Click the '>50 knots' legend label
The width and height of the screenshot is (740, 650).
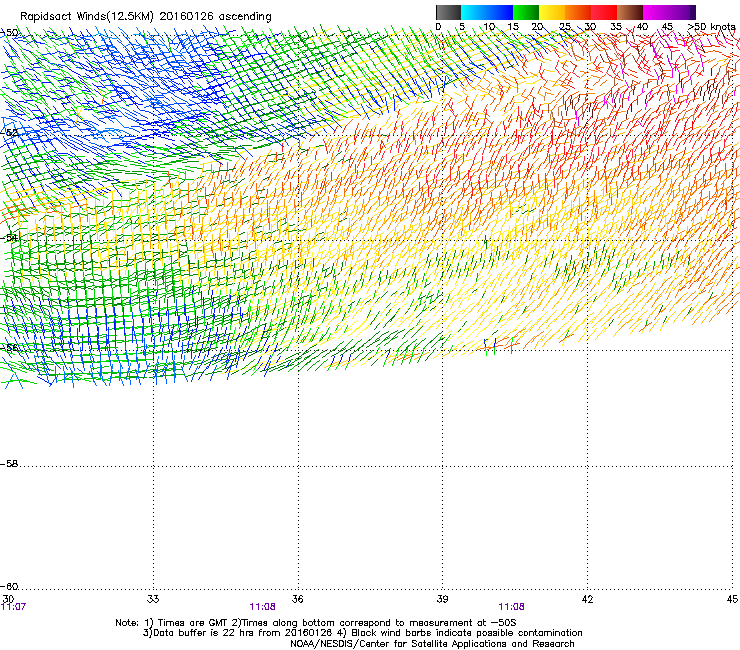click(711, 27)
